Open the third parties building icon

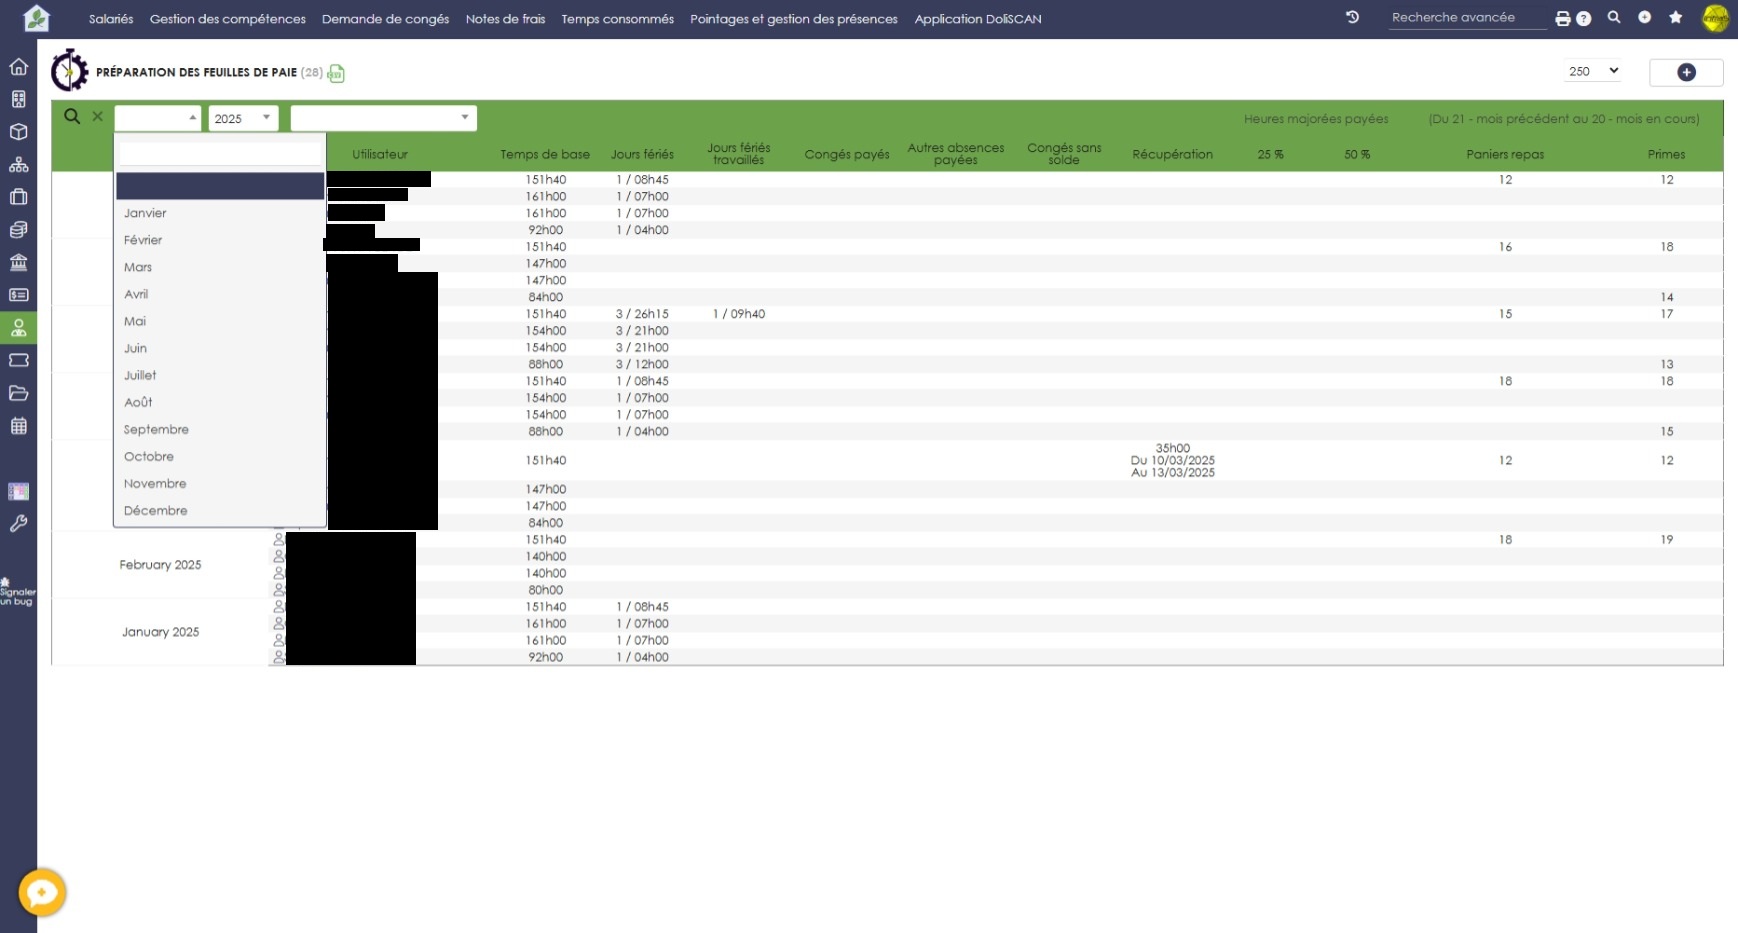point(18,99)
